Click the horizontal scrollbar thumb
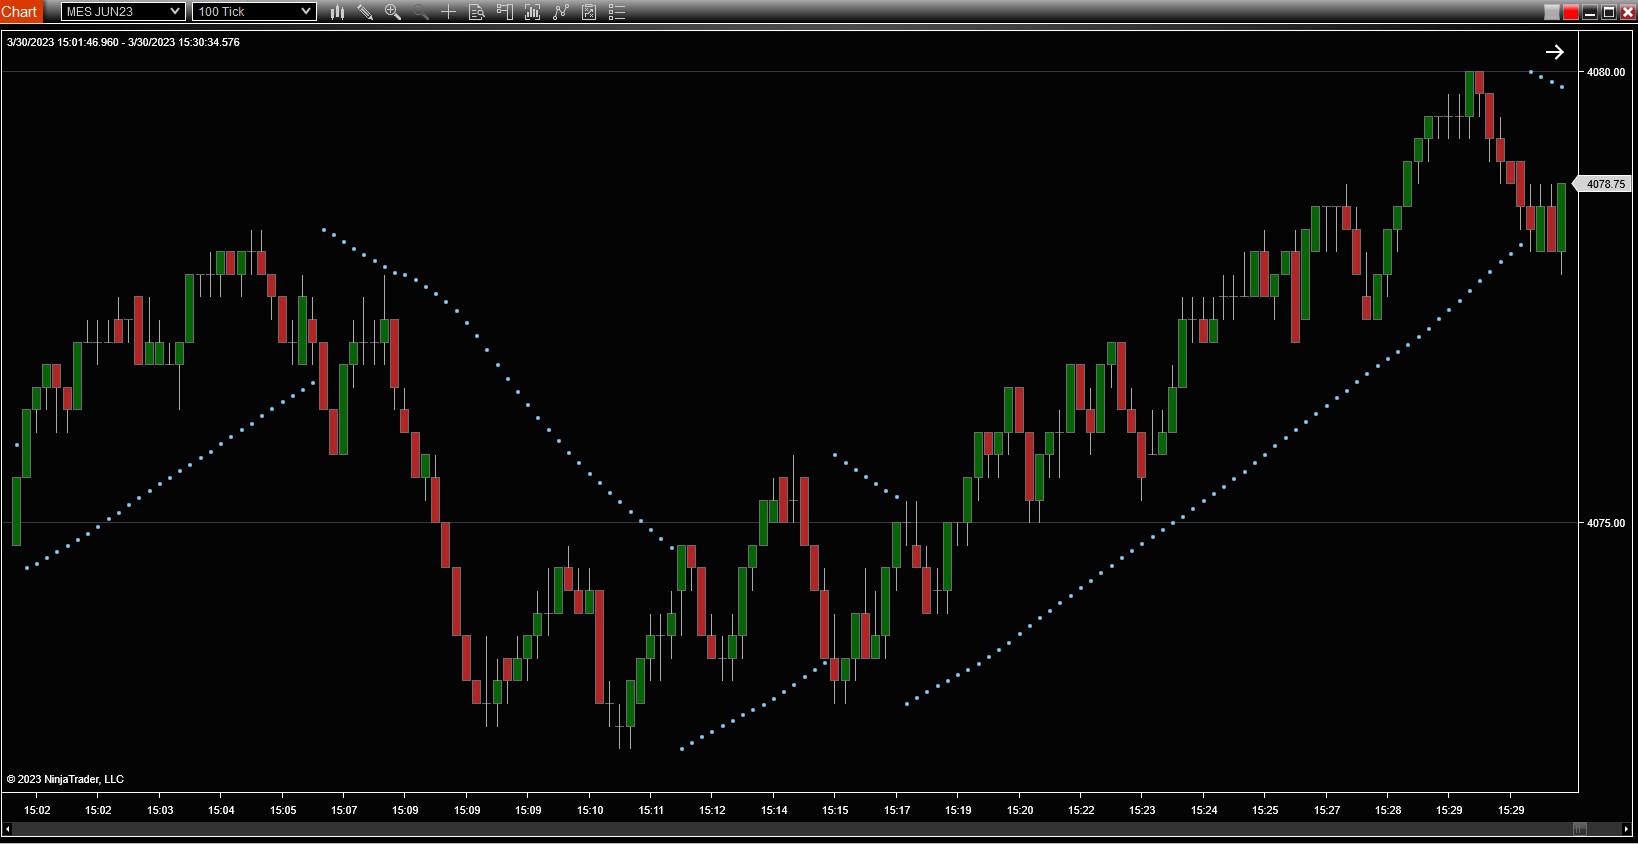The width and height of the screenshot is (1638, 844). [x=1580, y=829]
